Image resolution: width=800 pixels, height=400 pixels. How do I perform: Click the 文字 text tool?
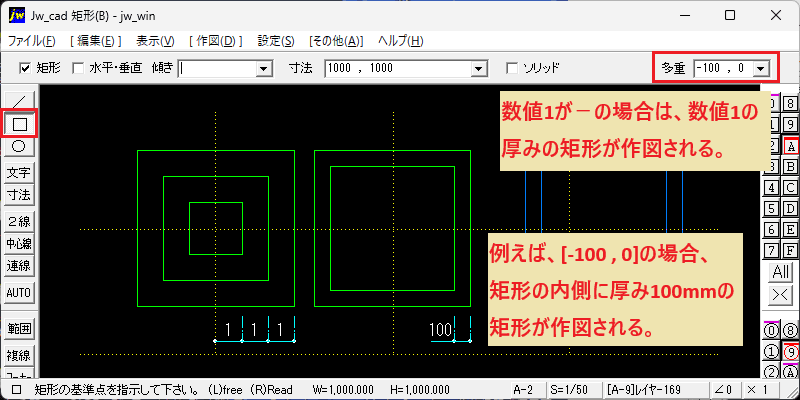tap(18, 173)
